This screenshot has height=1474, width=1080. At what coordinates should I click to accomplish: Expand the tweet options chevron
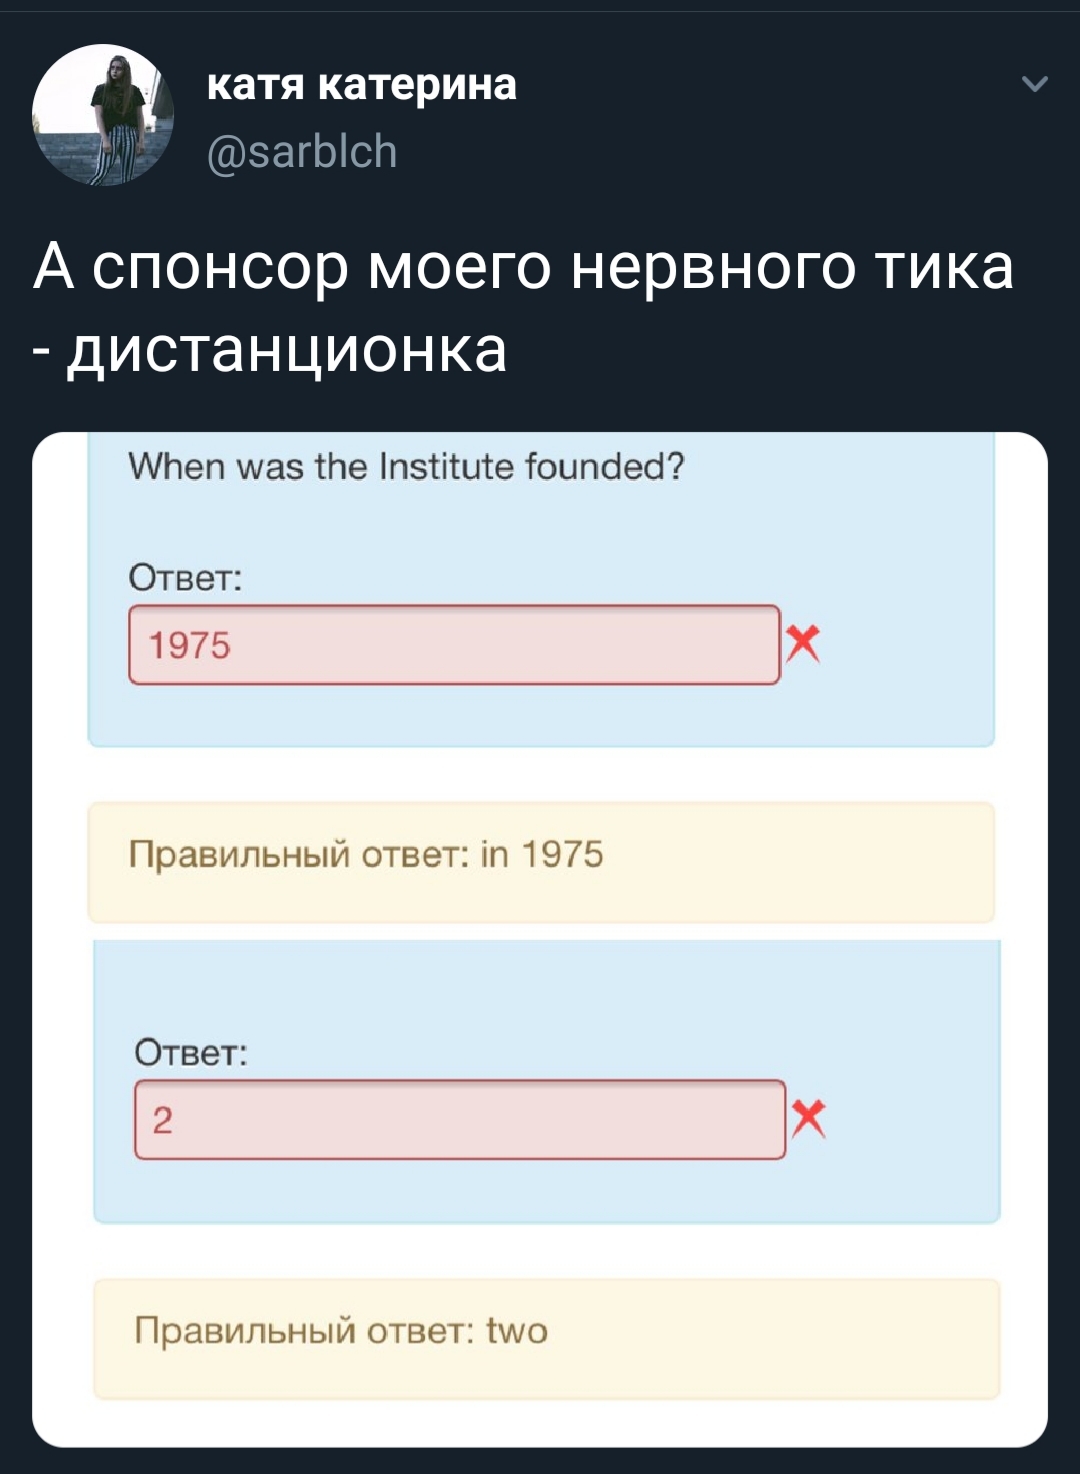pos(1035,85)
